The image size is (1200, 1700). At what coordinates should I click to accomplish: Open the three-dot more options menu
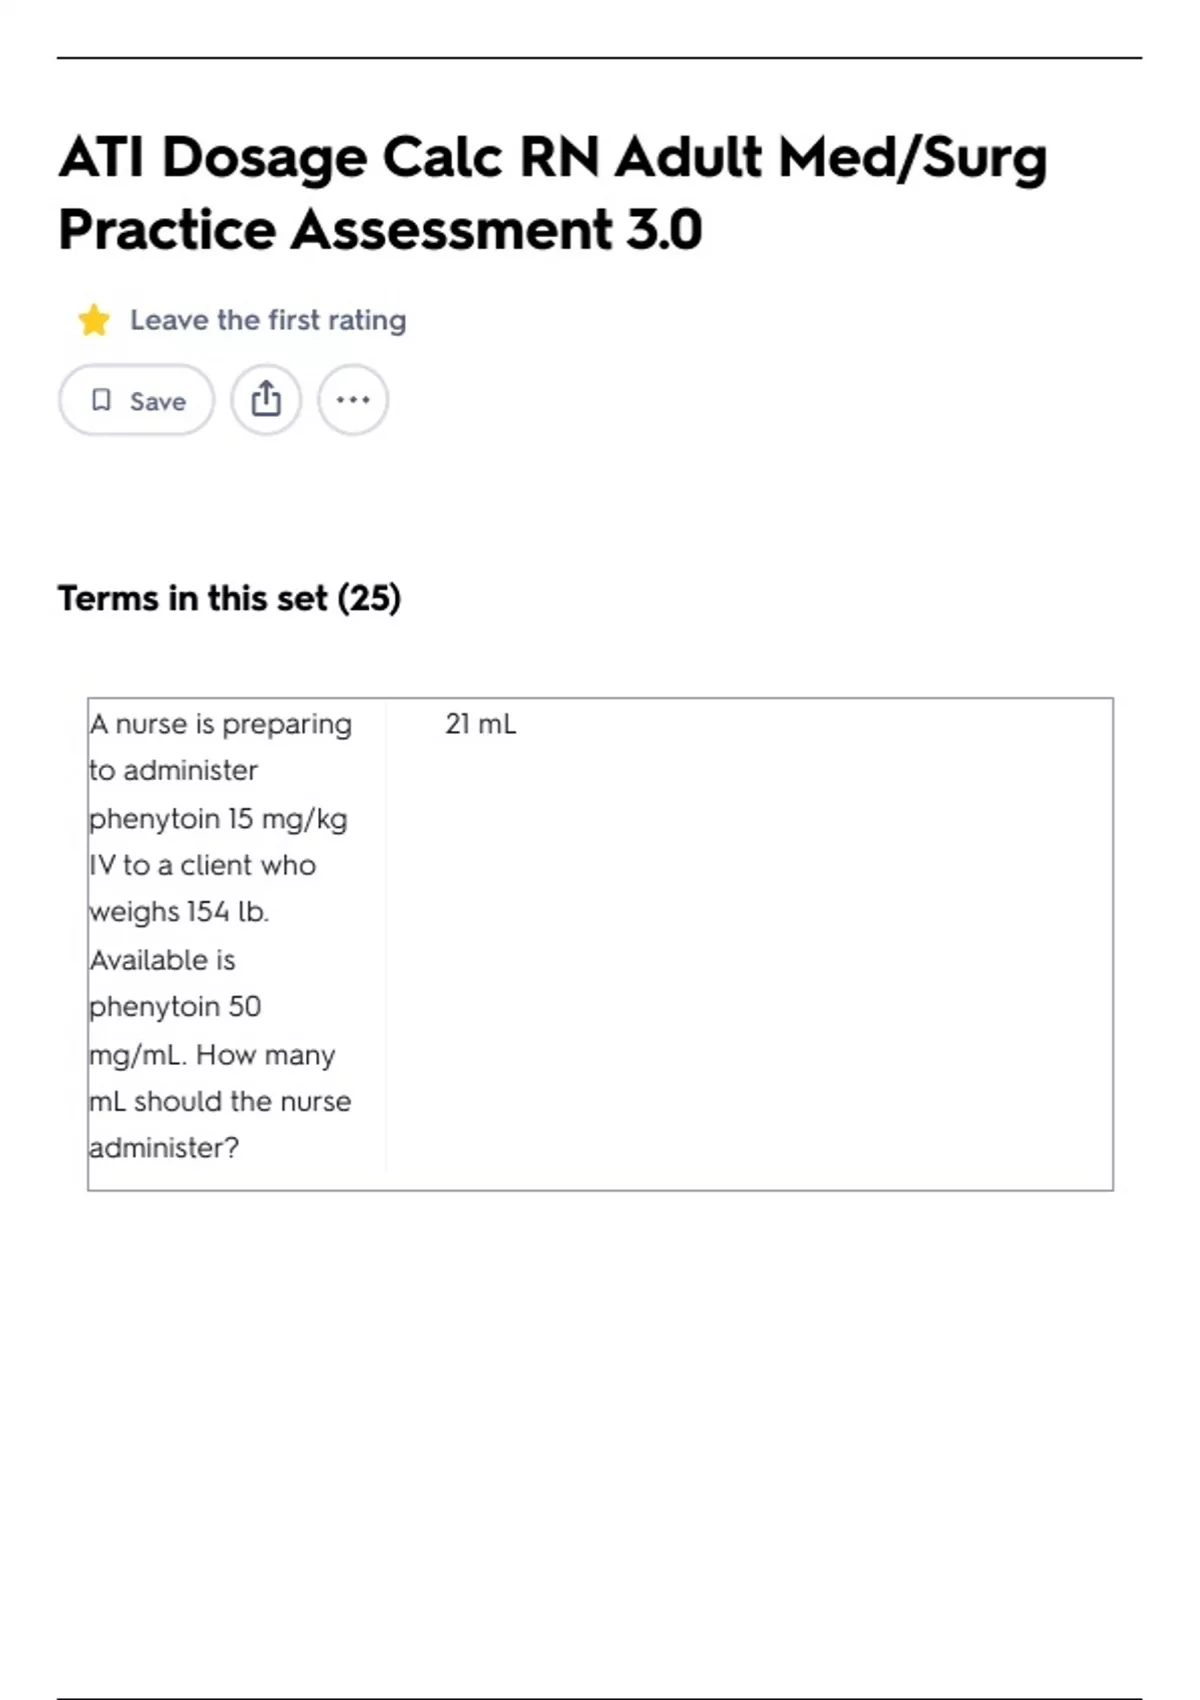click(353, 400)
